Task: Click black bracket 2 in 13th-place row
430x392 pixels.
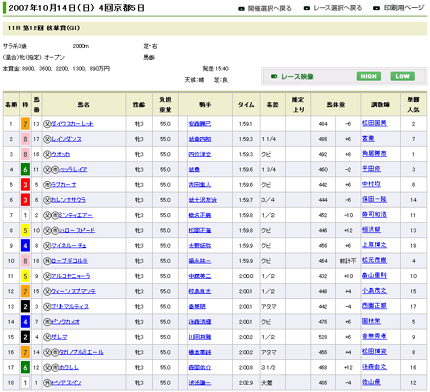Action: pos(25,307)
